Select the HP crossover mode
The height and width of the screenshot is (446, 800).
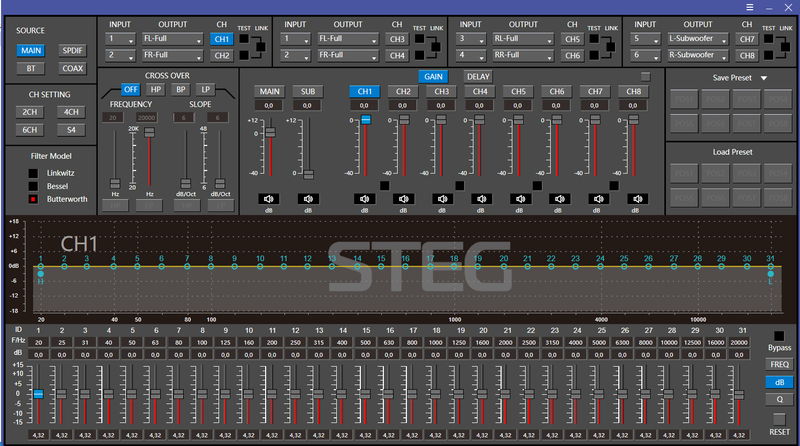(x=156, y=89)
